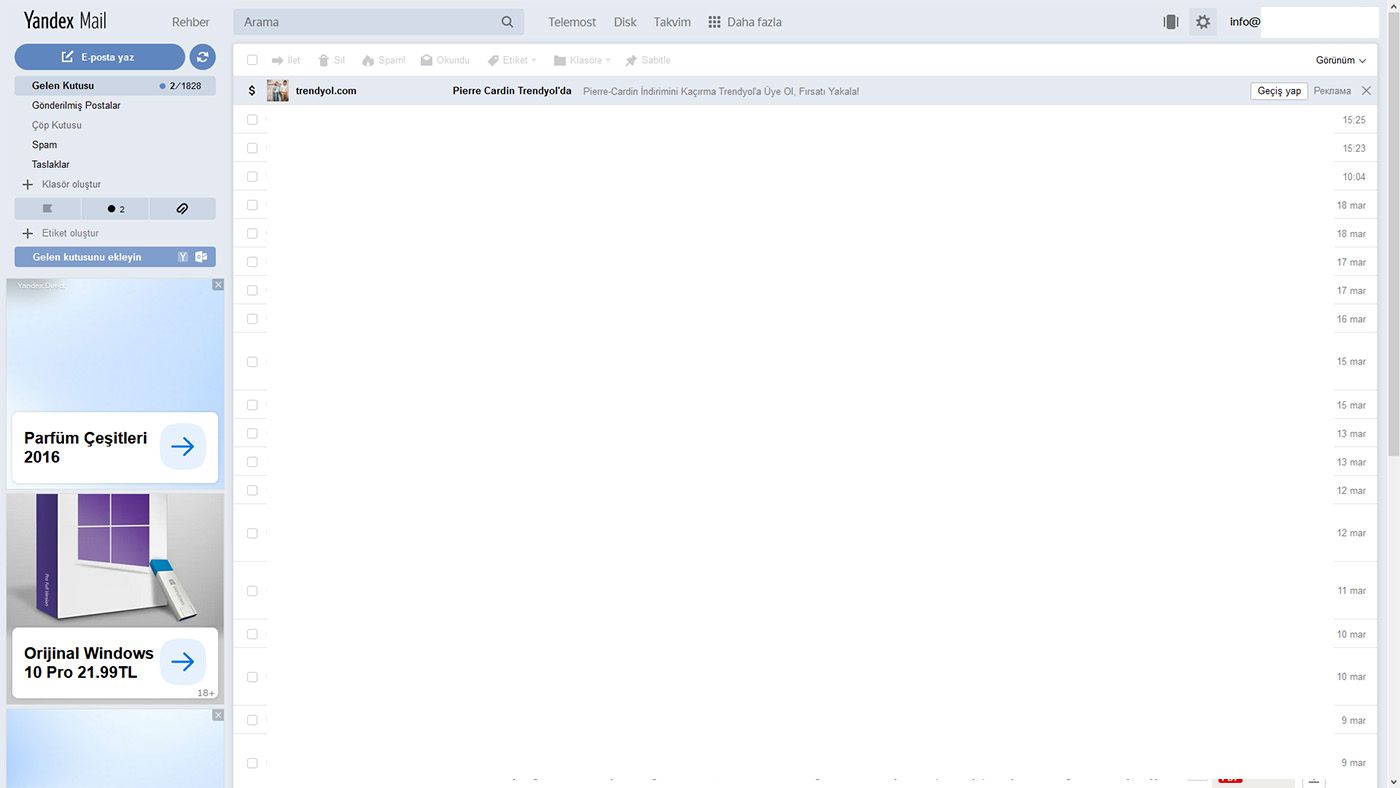Open the themes icon beside the gear
1400x788 pixels.
click(1171, 22)
